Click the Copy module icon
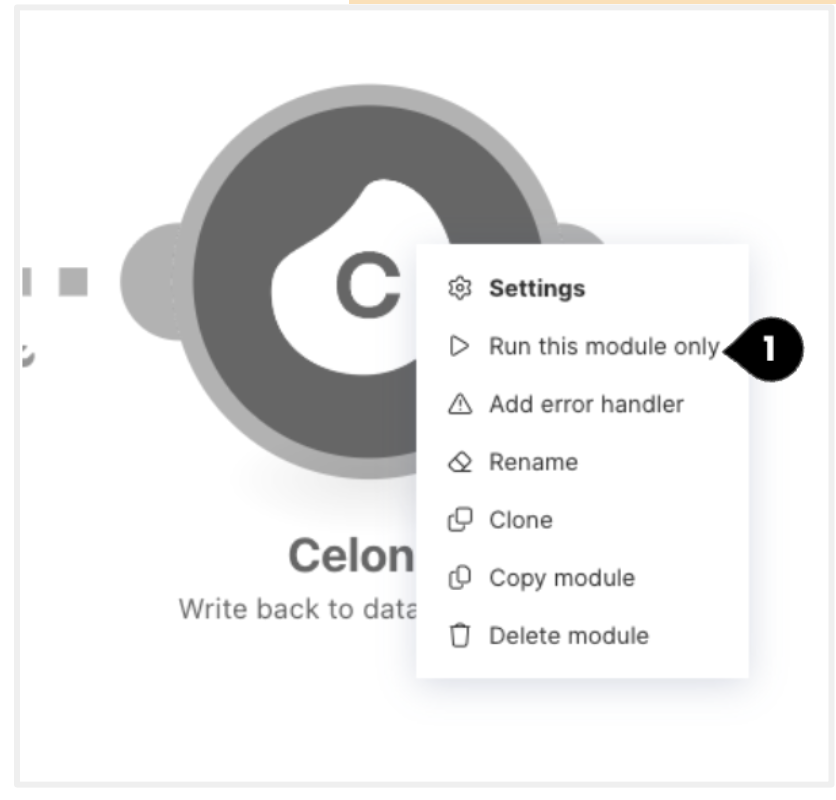836x800 pixels. (459, 578)
